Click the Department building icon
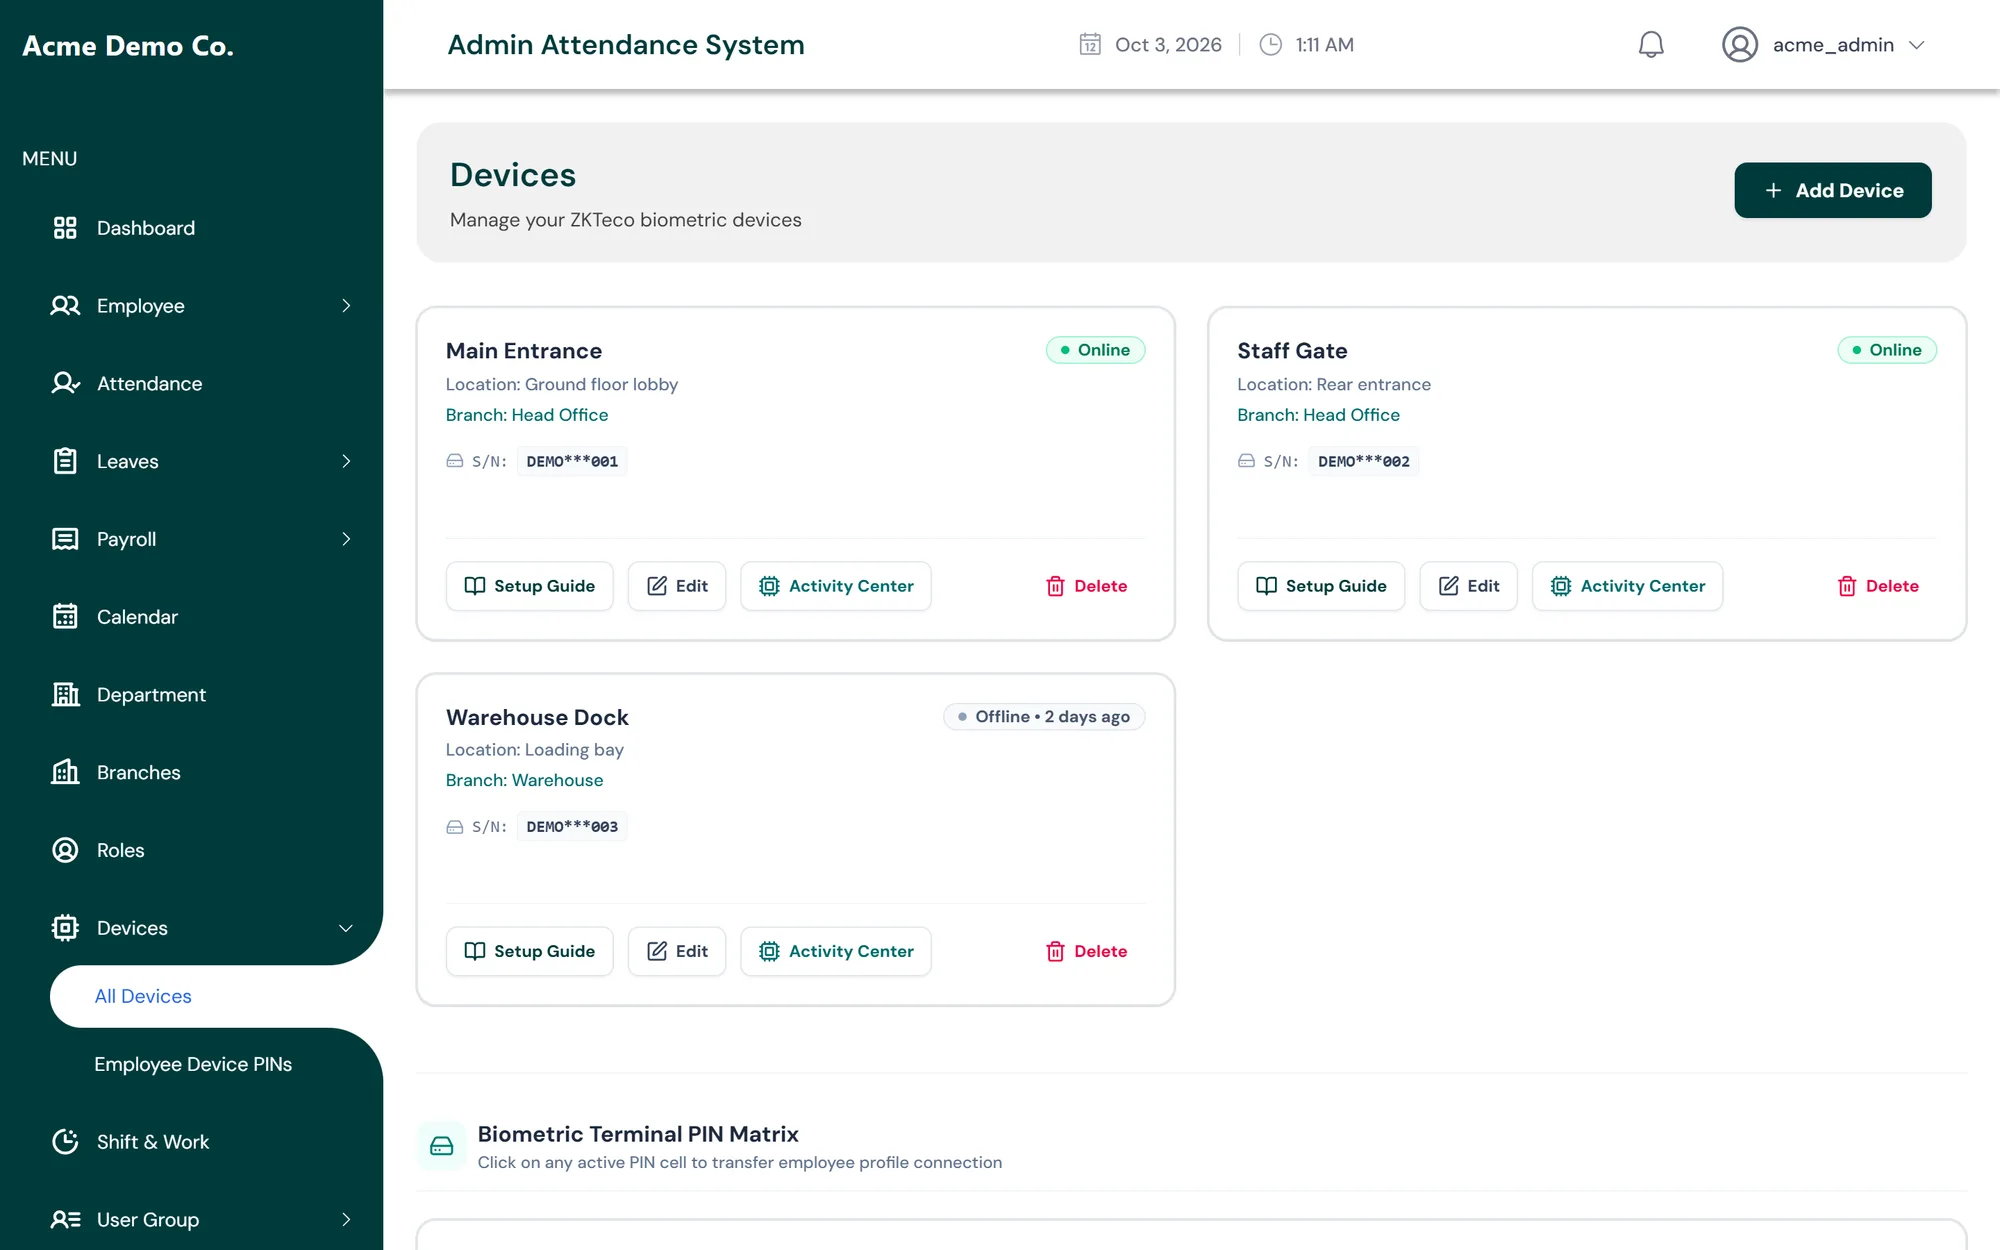Screen dimensions: 2000x1250 [65, 695]
